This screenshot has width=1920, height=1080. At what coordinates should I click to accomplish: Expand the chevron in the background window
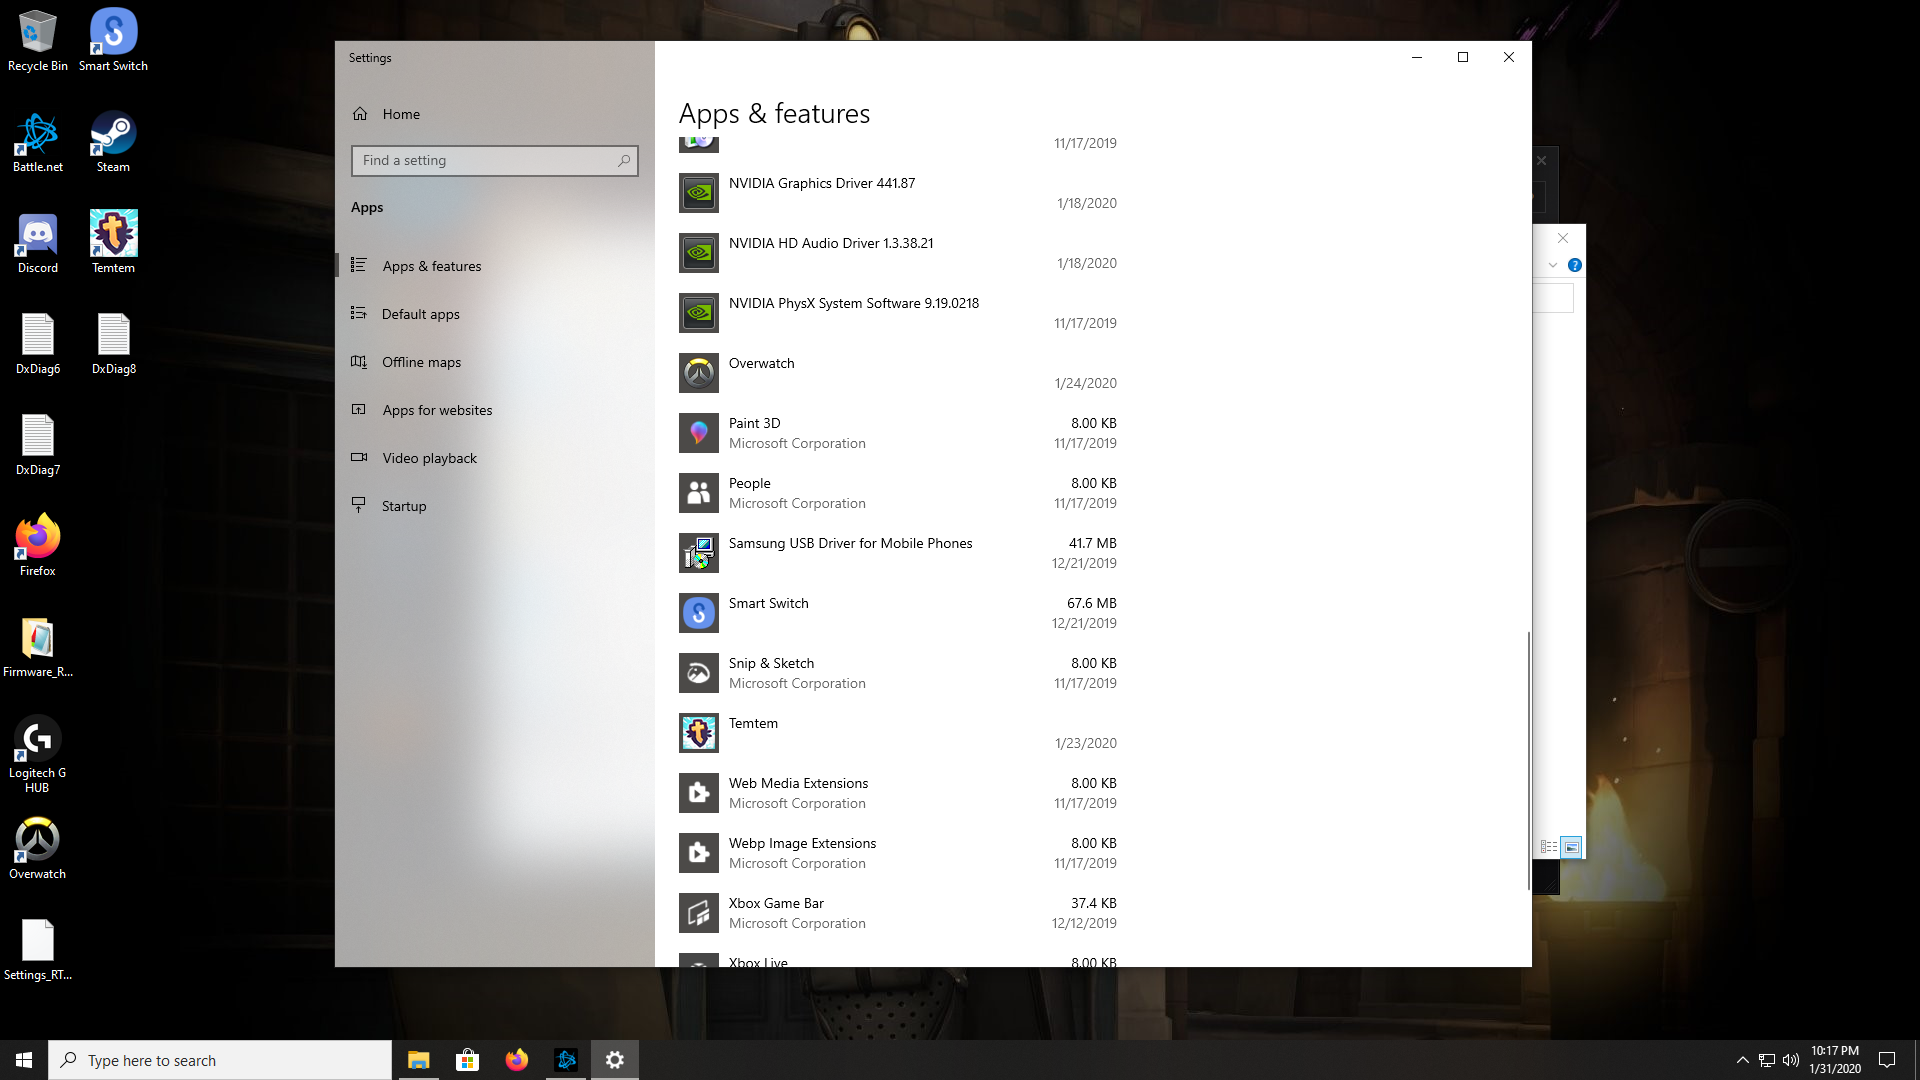coord(1552,265)
